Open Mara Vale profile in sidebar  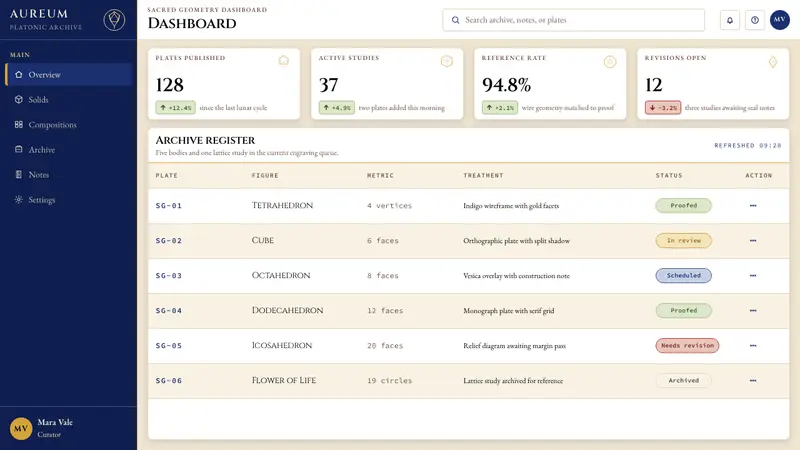[x=68, y=428]
